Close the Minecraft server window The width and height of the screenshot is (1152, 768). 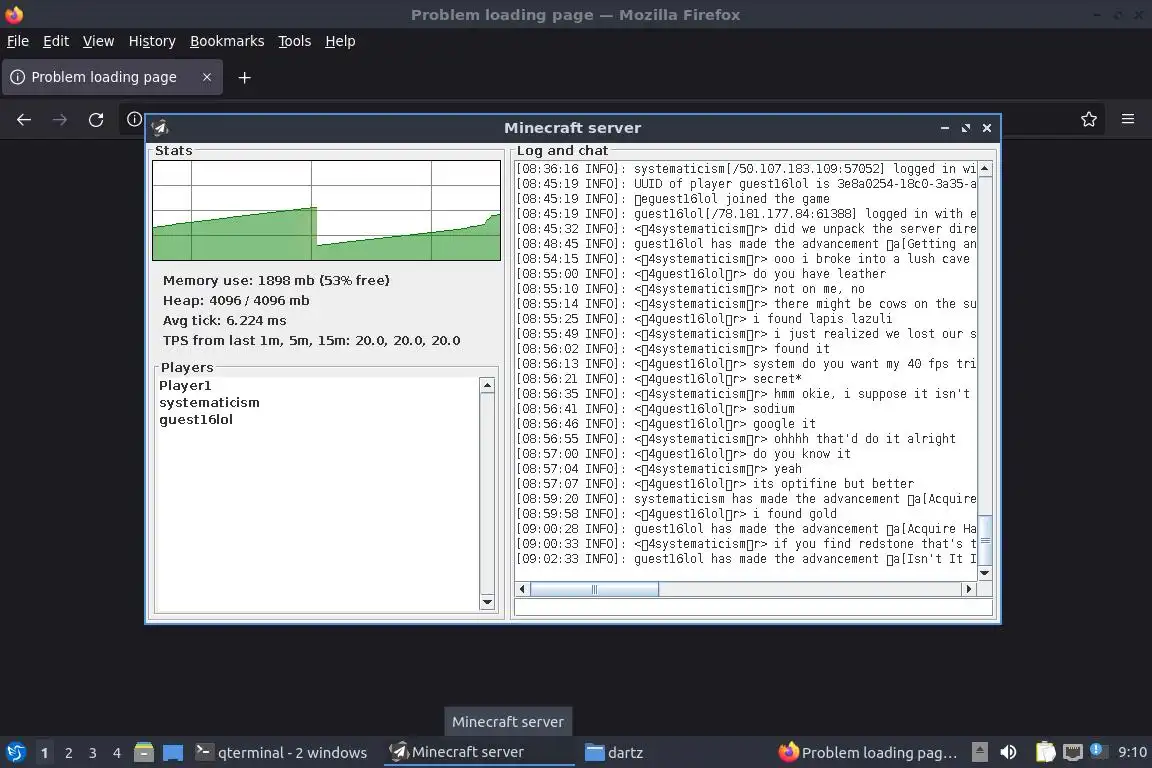(x=987, y=128)
